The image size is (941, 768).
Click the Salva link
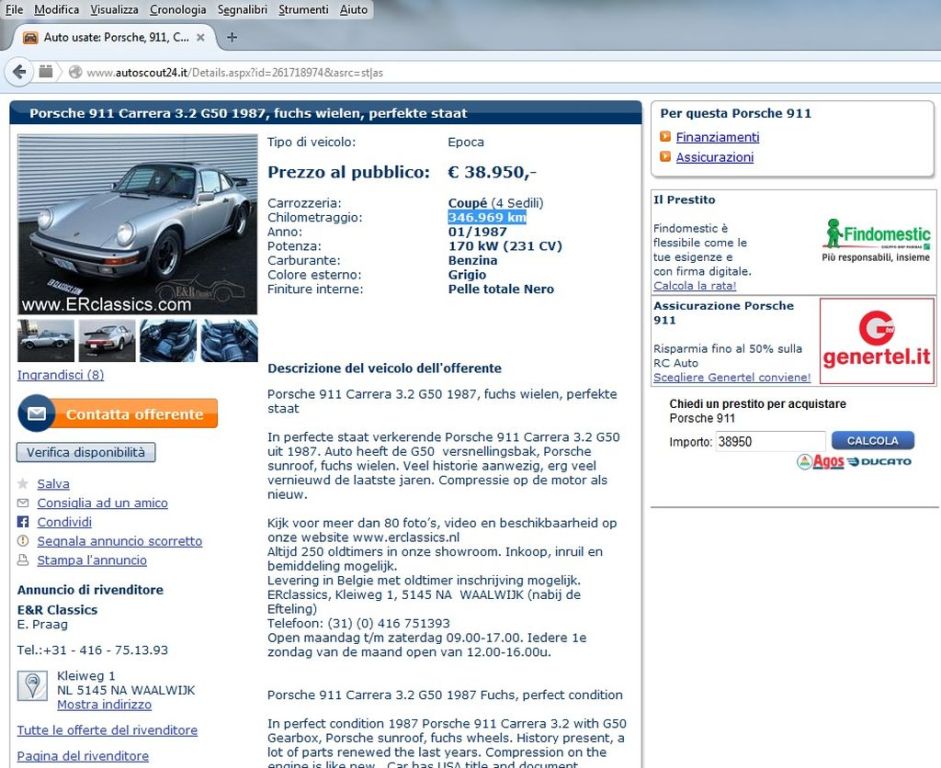click(x=53, y=484)
